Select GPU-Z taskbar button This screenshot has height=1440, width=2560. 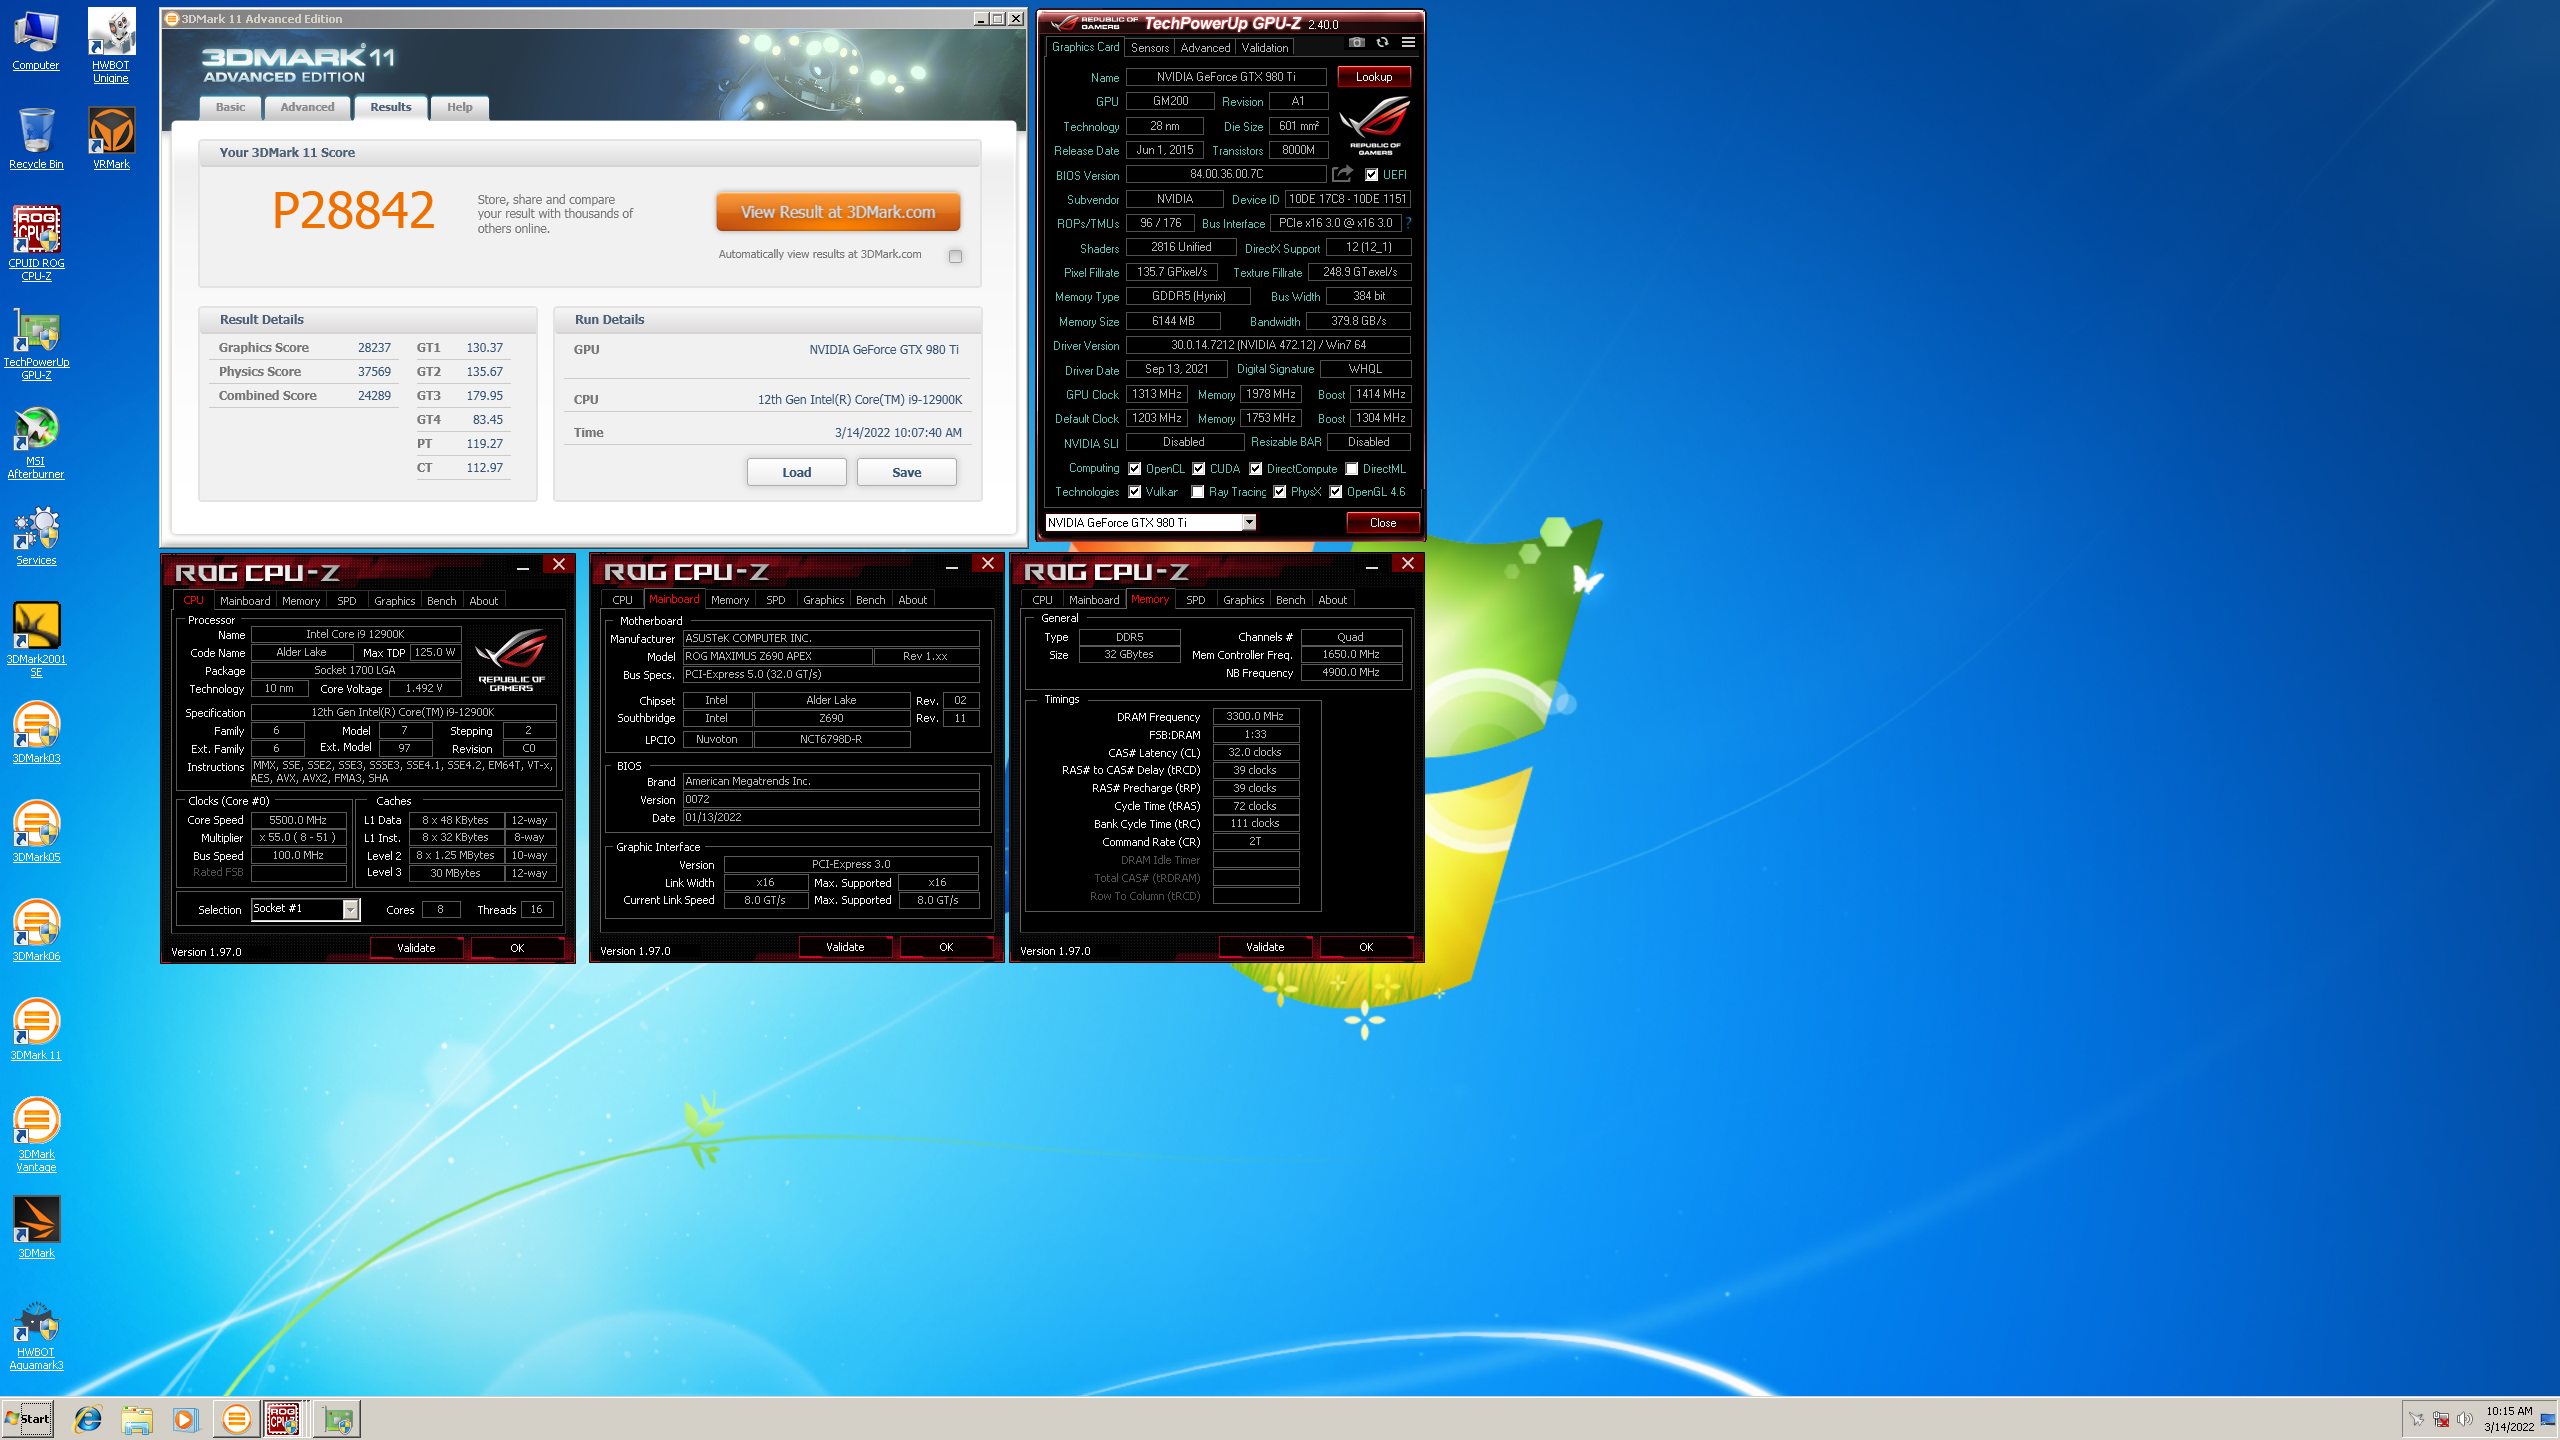click(x=338, y=1418)
